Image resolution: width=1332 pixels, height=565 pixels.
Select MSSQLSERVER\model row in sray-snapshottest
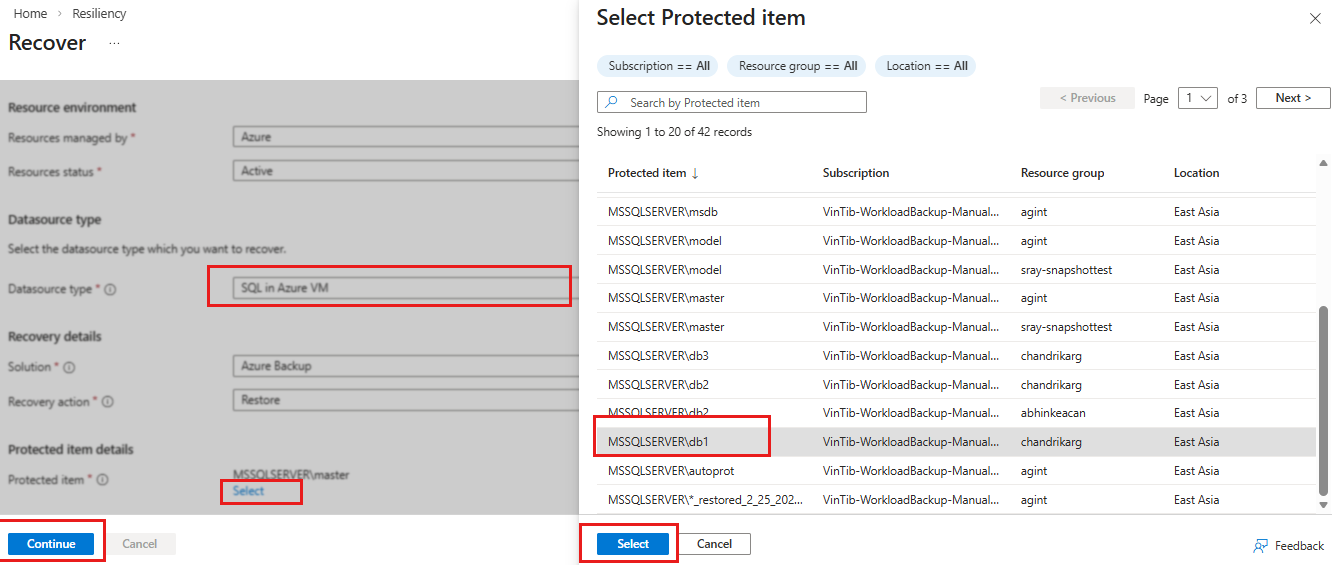tap(956, 270)
